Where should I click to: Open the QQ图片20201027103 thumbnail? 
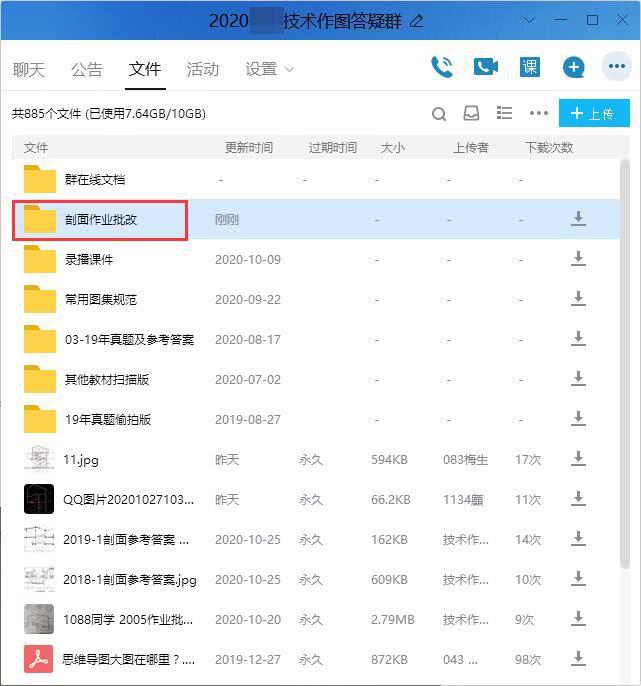click(39, 499)
